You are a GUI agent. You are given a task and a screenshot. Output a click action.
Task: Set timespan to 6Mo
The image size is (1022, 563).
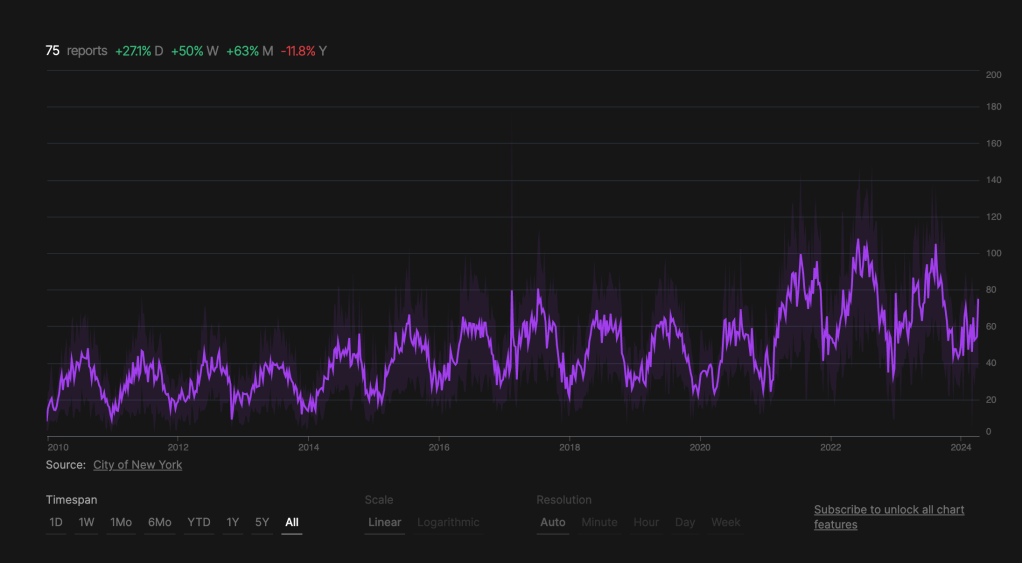(x=159, y=522)
